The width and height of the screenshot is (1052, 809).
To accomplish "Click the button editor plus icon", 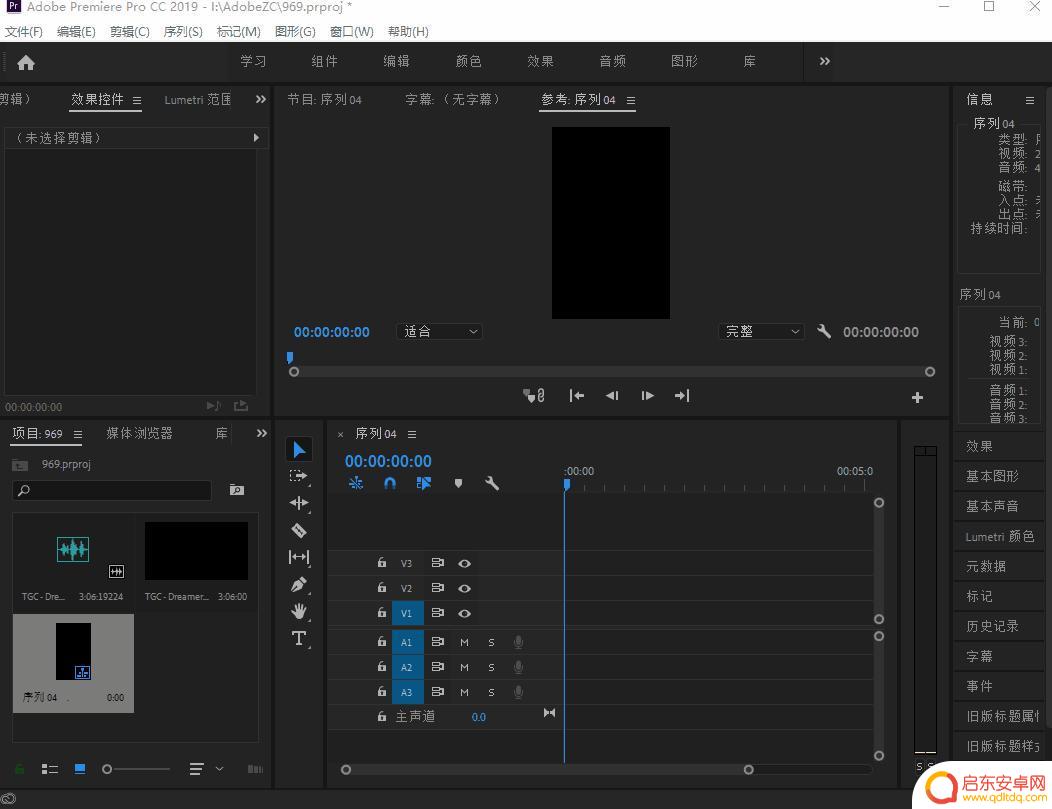I will coord(917,397).
